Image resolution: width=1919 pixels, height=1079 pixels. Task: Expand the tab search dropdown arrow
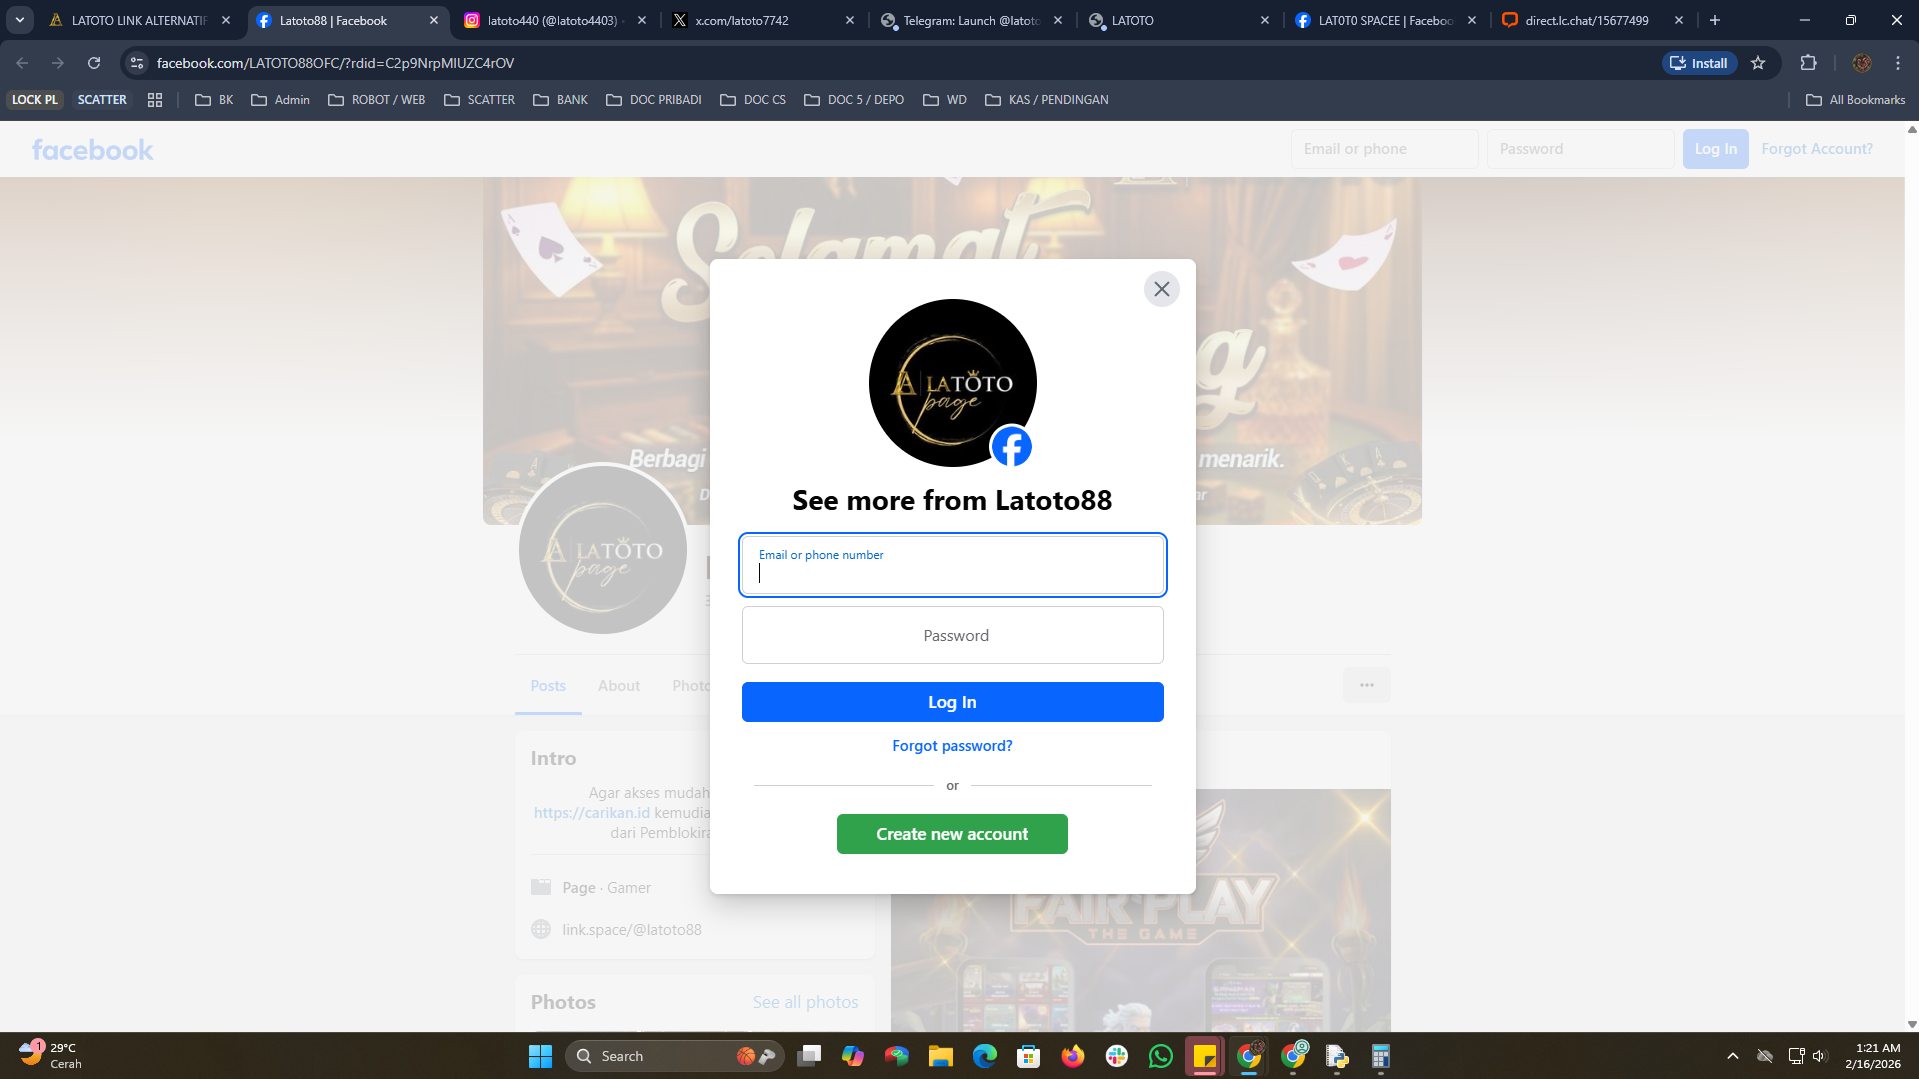point(19,20)
